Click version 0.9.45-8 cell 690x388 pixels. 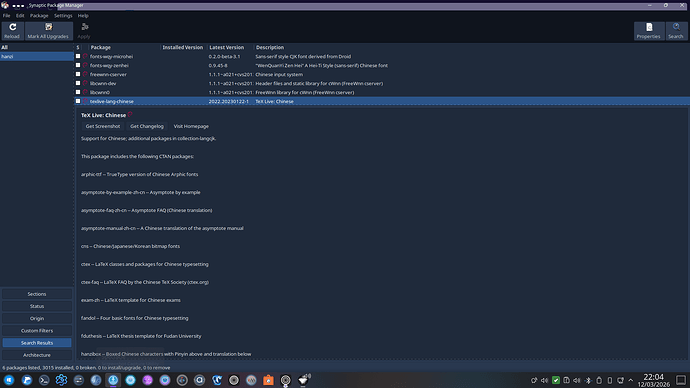[x=218, y=66]
